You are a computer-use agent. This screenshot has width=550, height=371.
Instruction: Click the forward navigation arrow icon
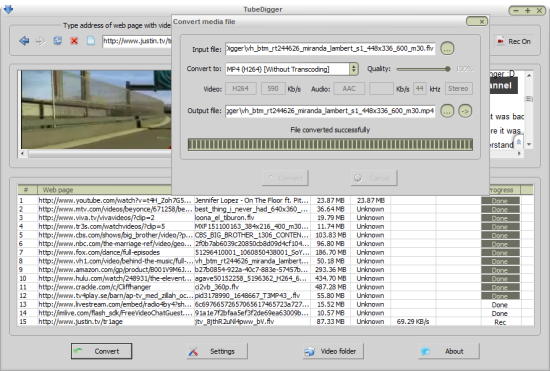point(41,41)
